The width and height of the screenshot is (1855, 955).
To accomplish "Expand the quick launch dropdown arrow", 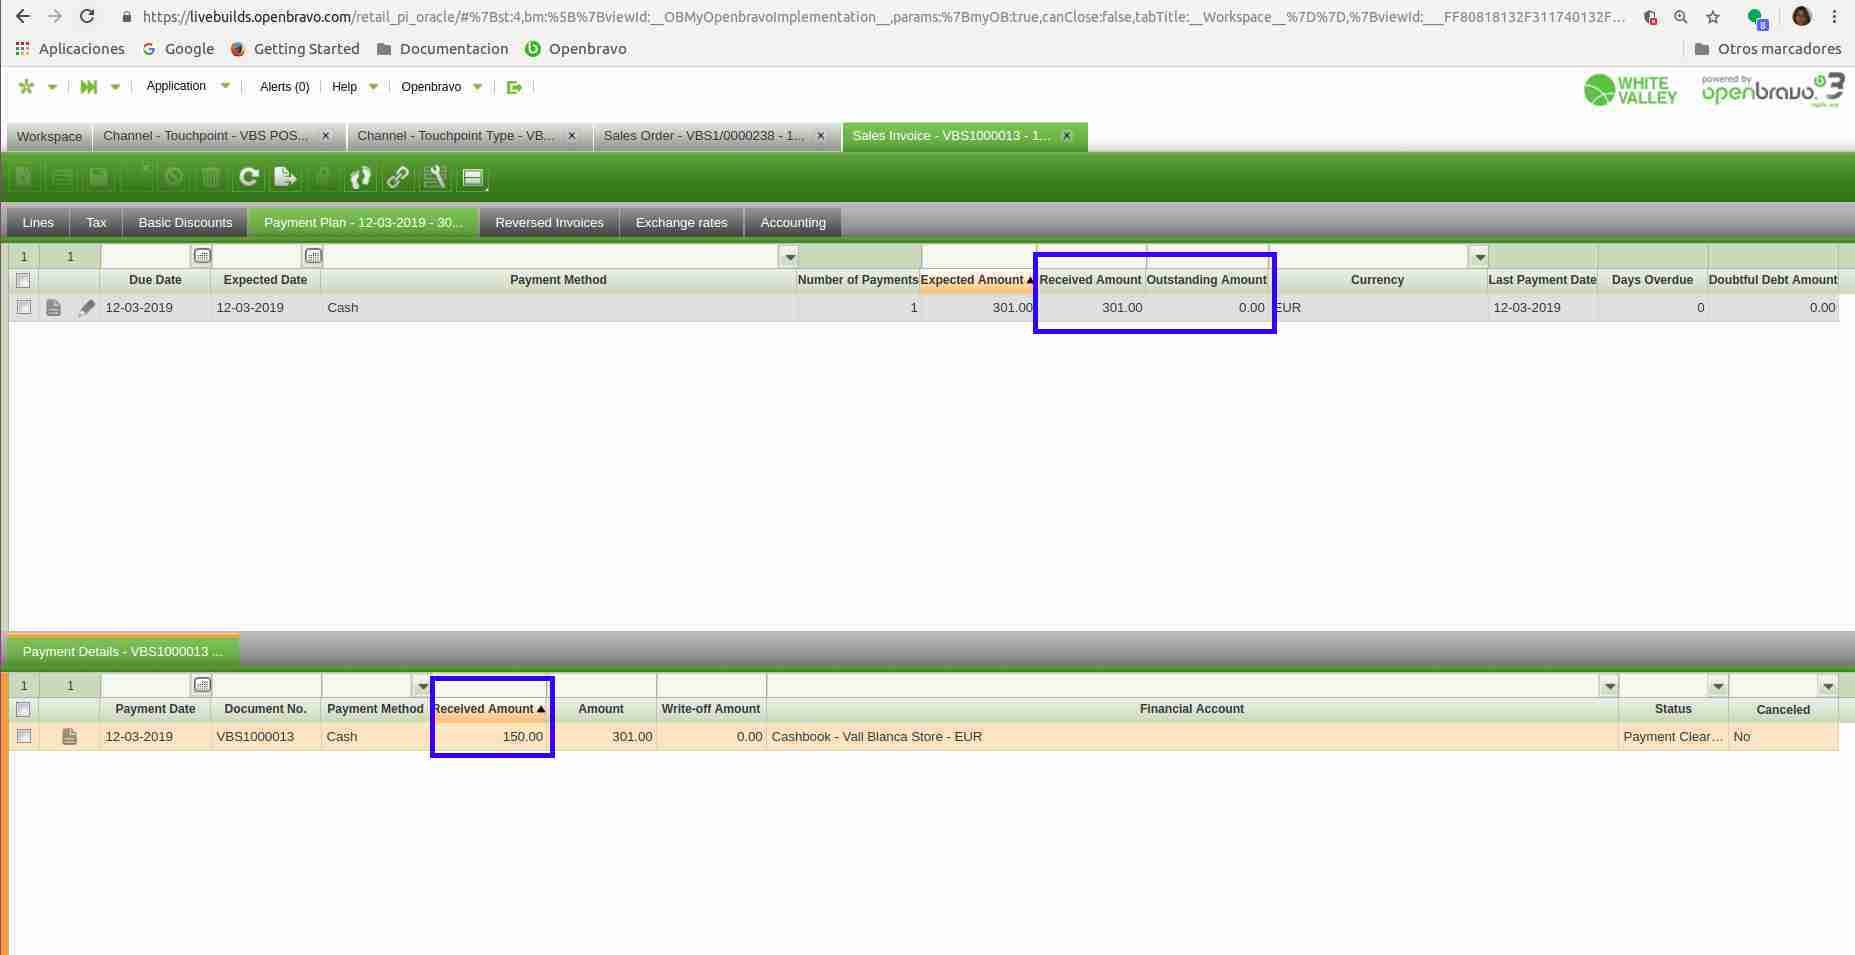I will click(52, 87).
